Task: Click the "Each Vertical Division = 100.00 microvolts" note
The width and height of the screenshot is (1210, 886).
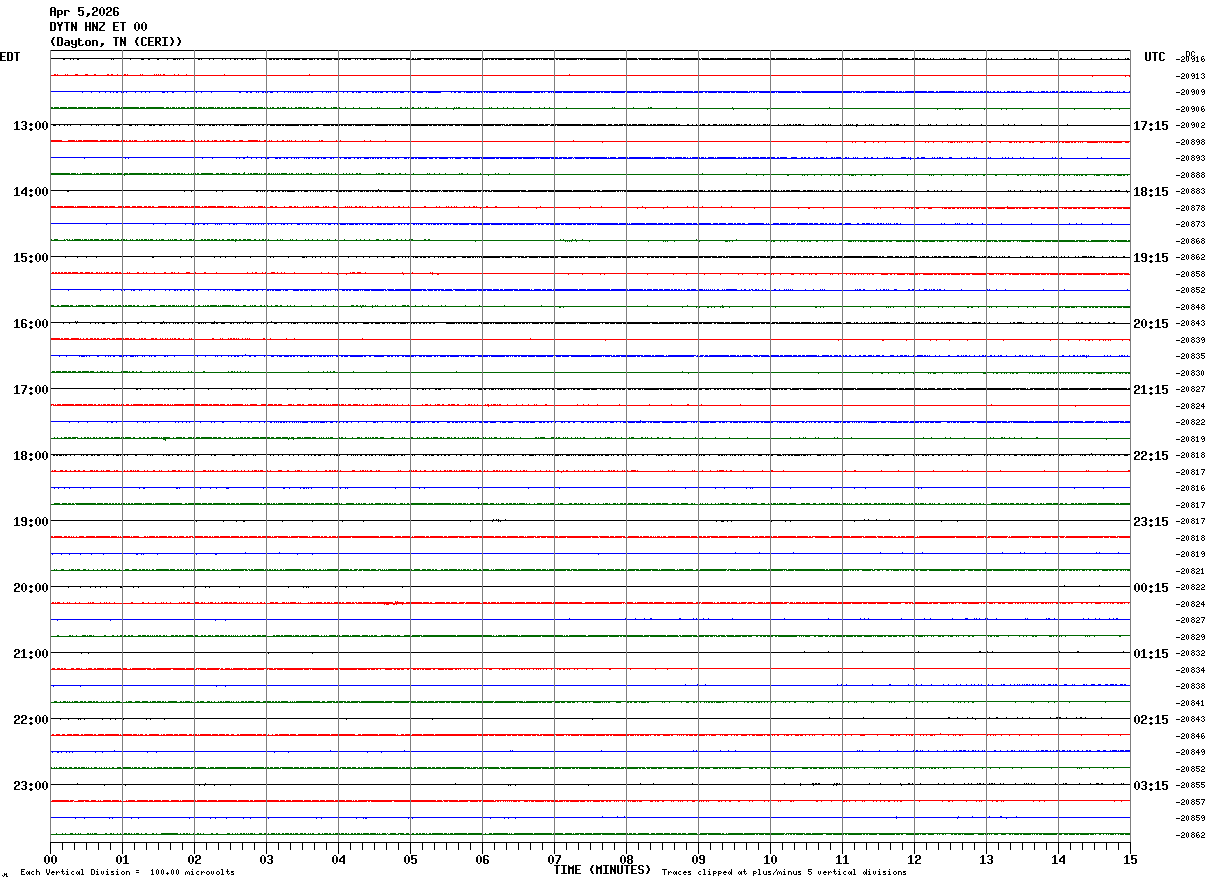Action: tap(127, 873)
